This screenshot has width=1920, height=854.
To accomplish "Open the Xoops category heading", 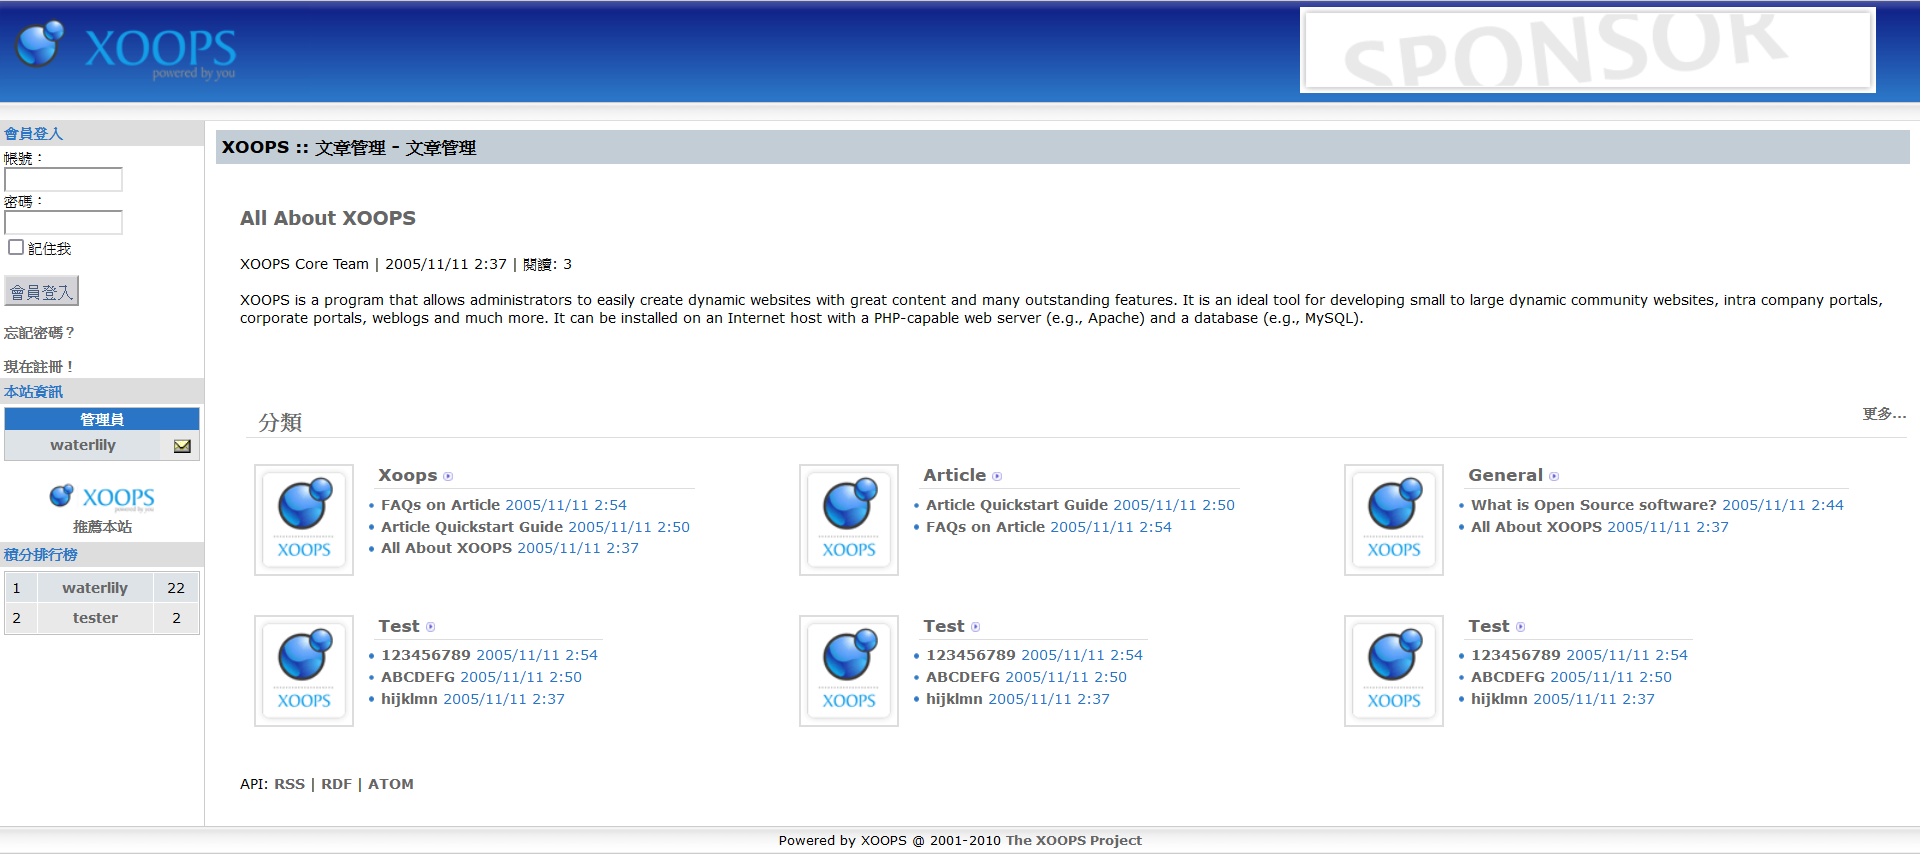I will pyautogui.click(x=408, y=475).
